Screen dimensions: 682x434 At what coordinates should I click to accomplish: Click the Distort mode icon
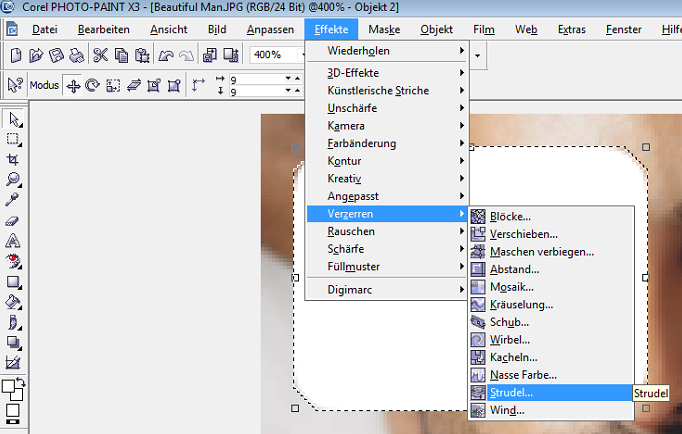point(154,85)
